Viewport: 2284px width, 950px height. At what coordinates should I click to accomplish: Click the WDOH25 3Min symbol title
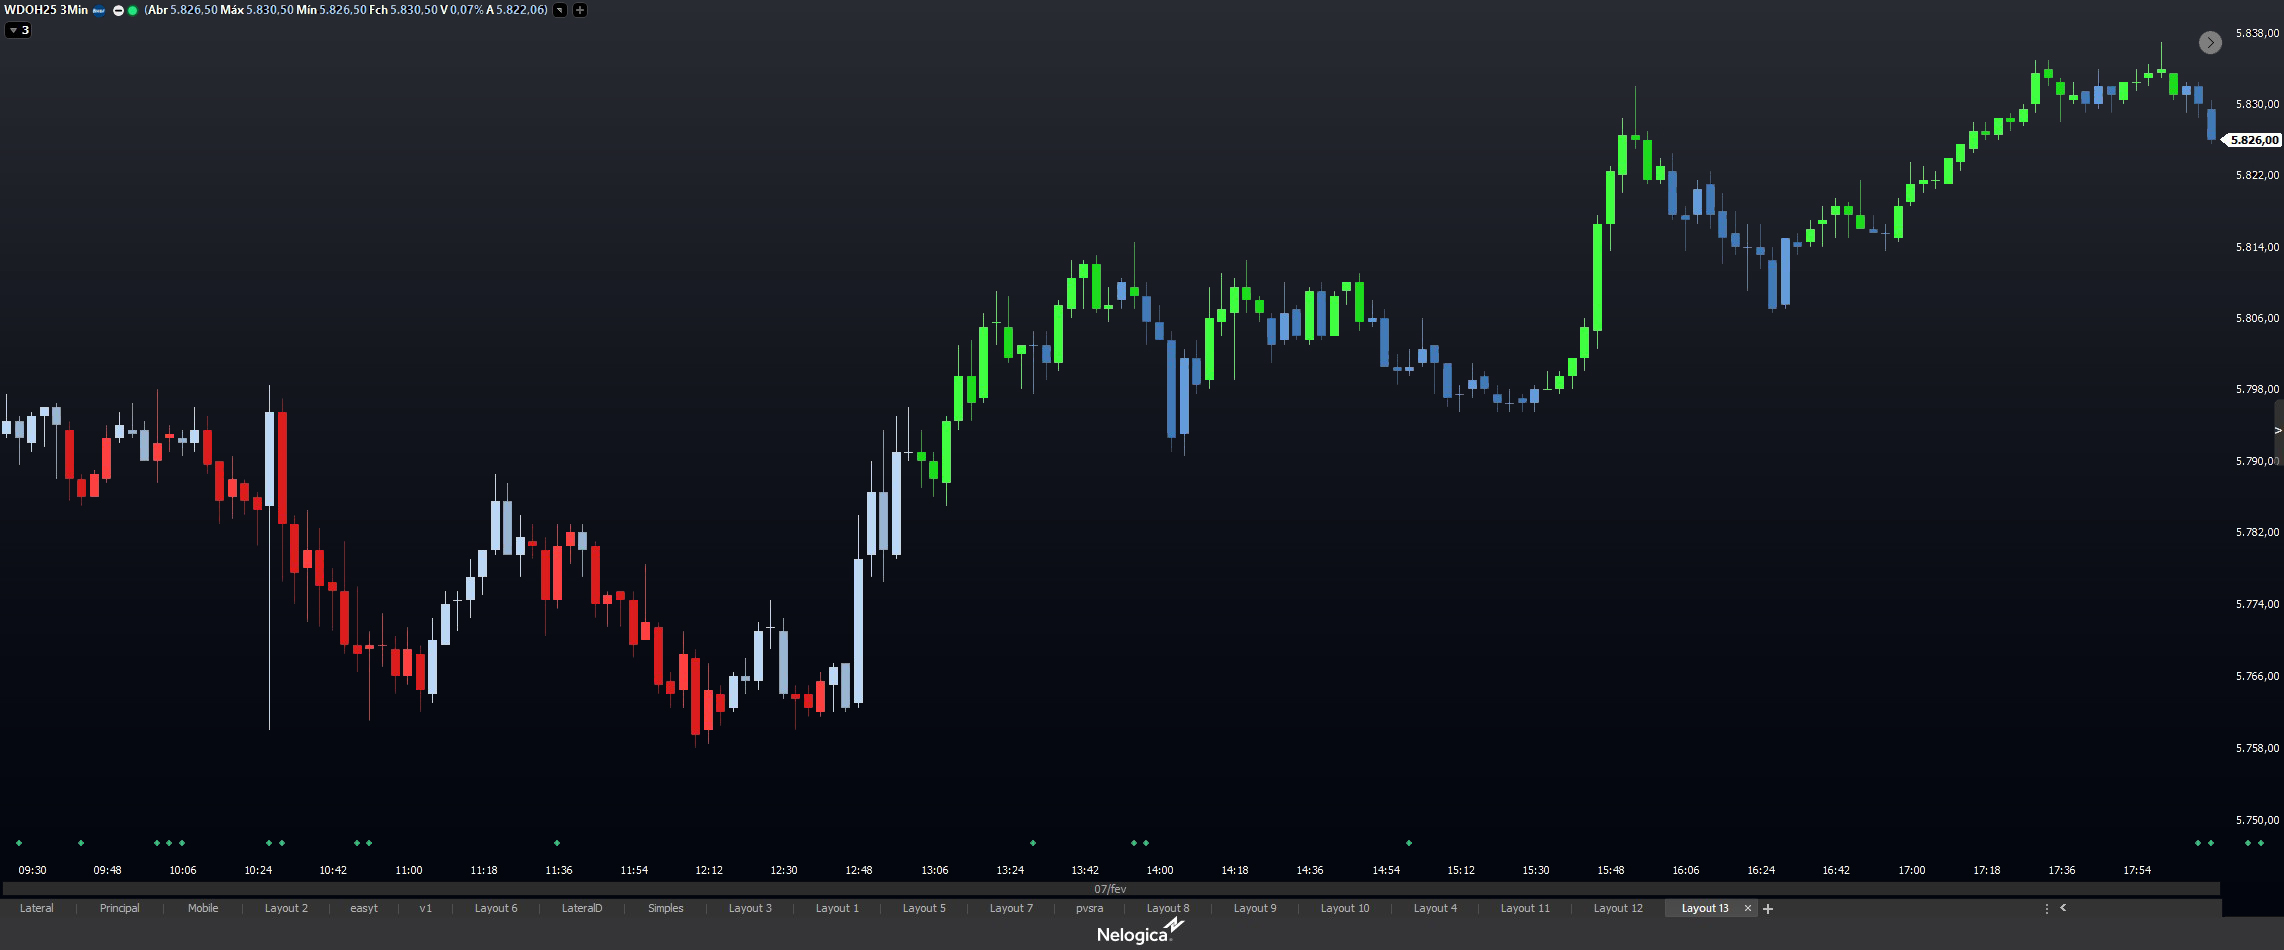click(x=46, y=10)
